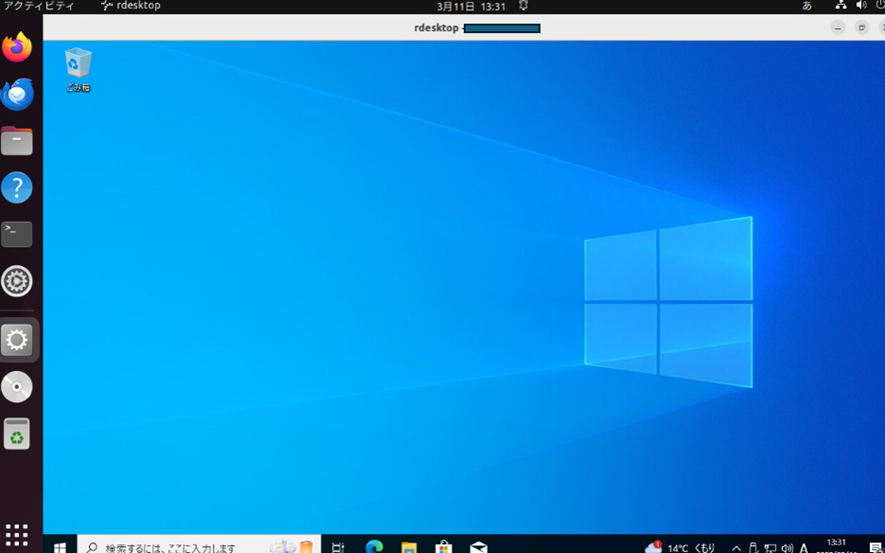Screen dimensions: 885x553
Task: Click the Windows tray network icon
Action: (770, 547)
